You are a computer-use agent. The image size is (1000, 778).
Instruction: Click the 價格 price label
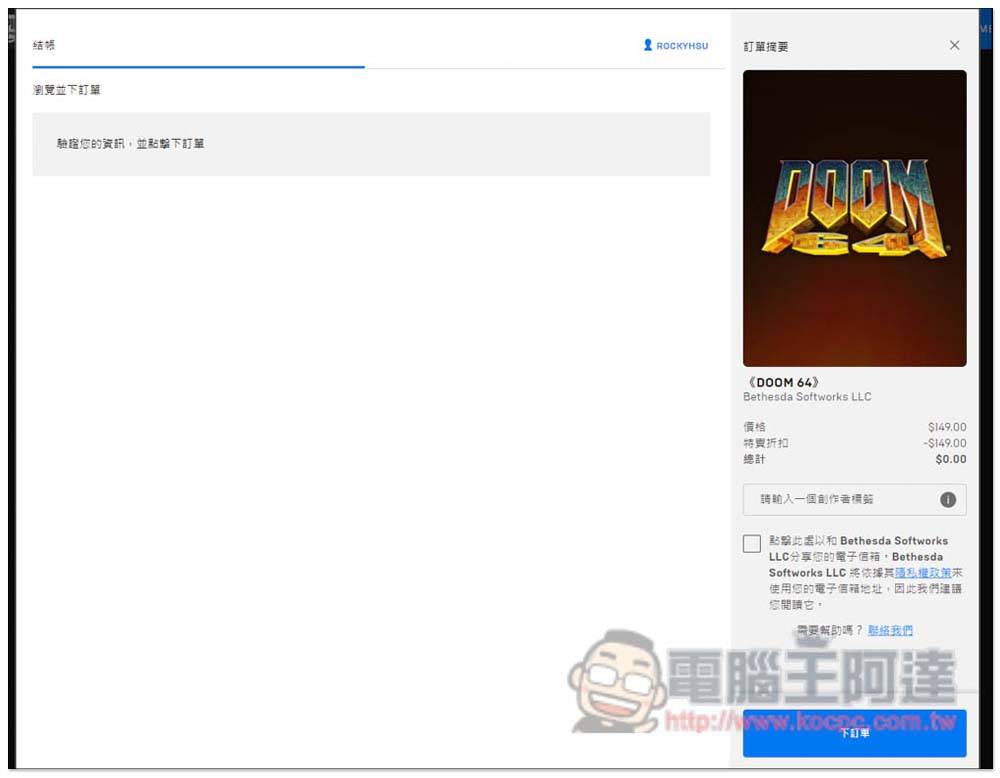[x=754, y=427]
